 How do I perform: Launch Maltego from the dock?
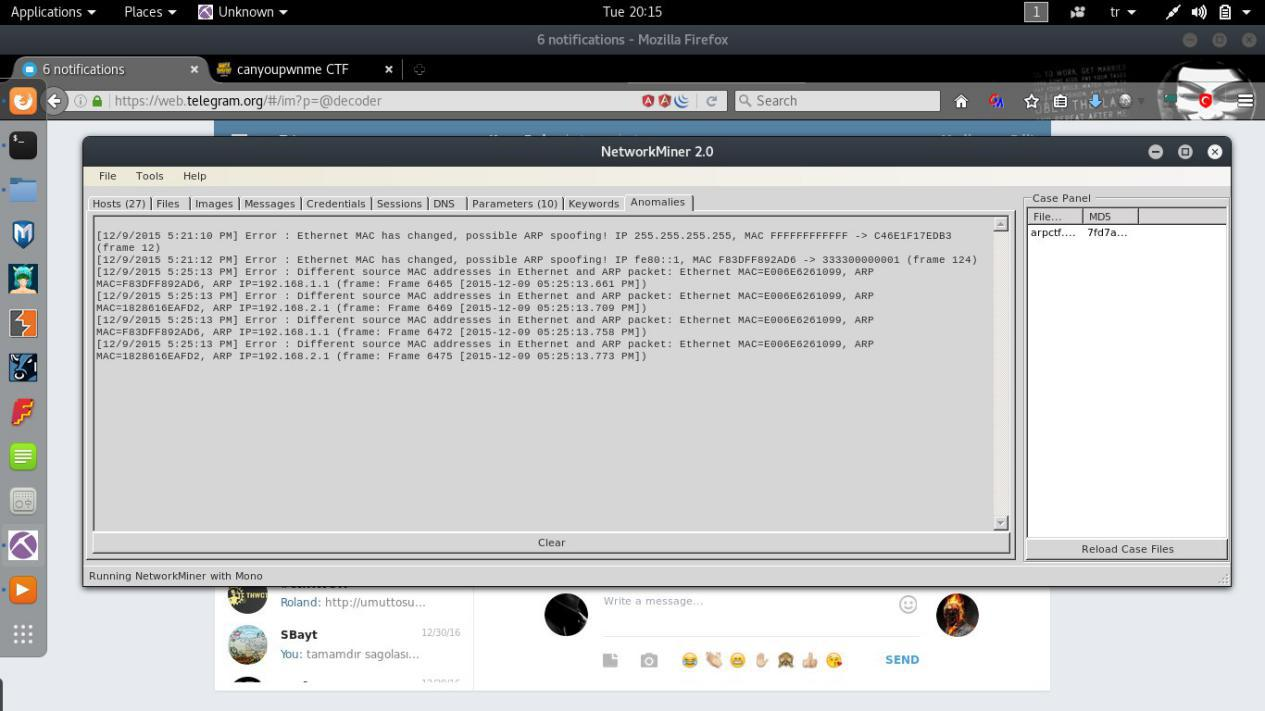[23, 234]
